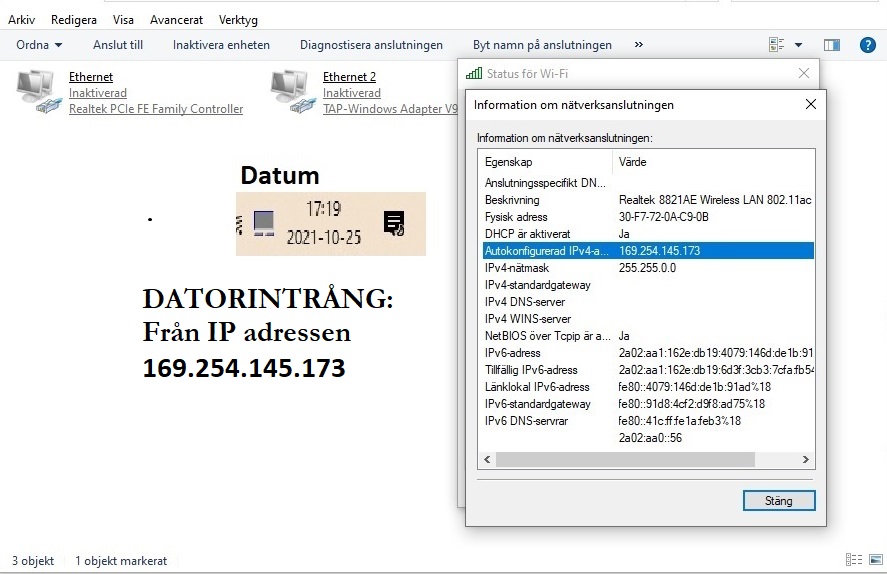Click the Ethernet adapter icon

click(39, 92)
